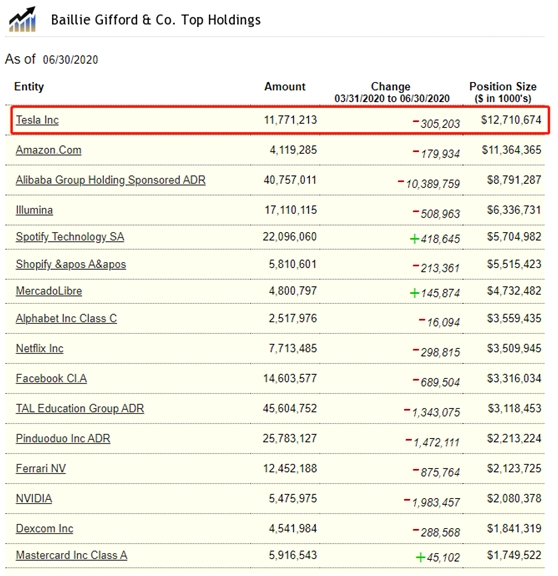The height and width of the screenshot is (576, 558).
Task: Open the Amazon.Com holding link
Action: 48,150
